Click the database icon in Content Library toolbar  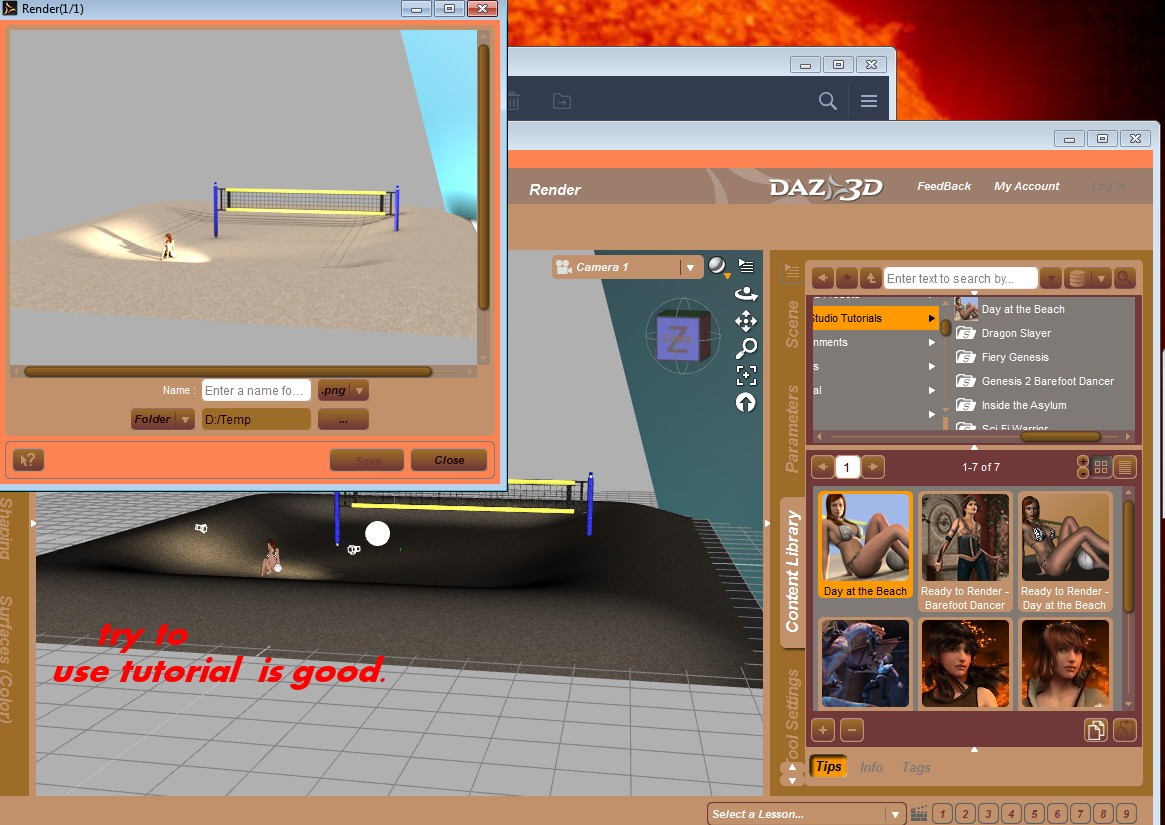coord(1076,279)
